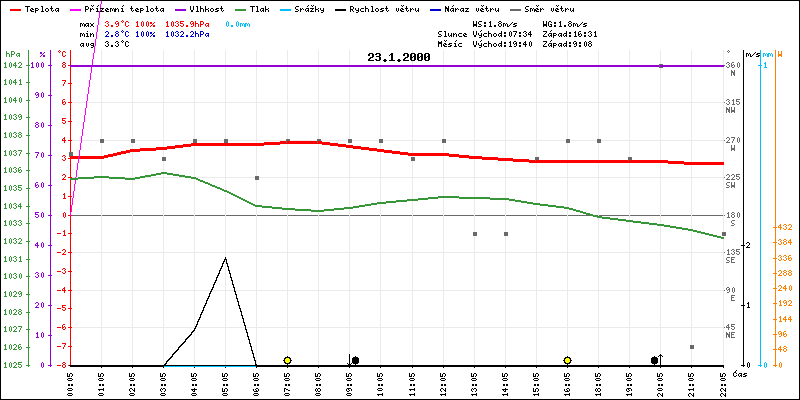Click the date title 23.1.2000
800x400 pixels.
398,58
